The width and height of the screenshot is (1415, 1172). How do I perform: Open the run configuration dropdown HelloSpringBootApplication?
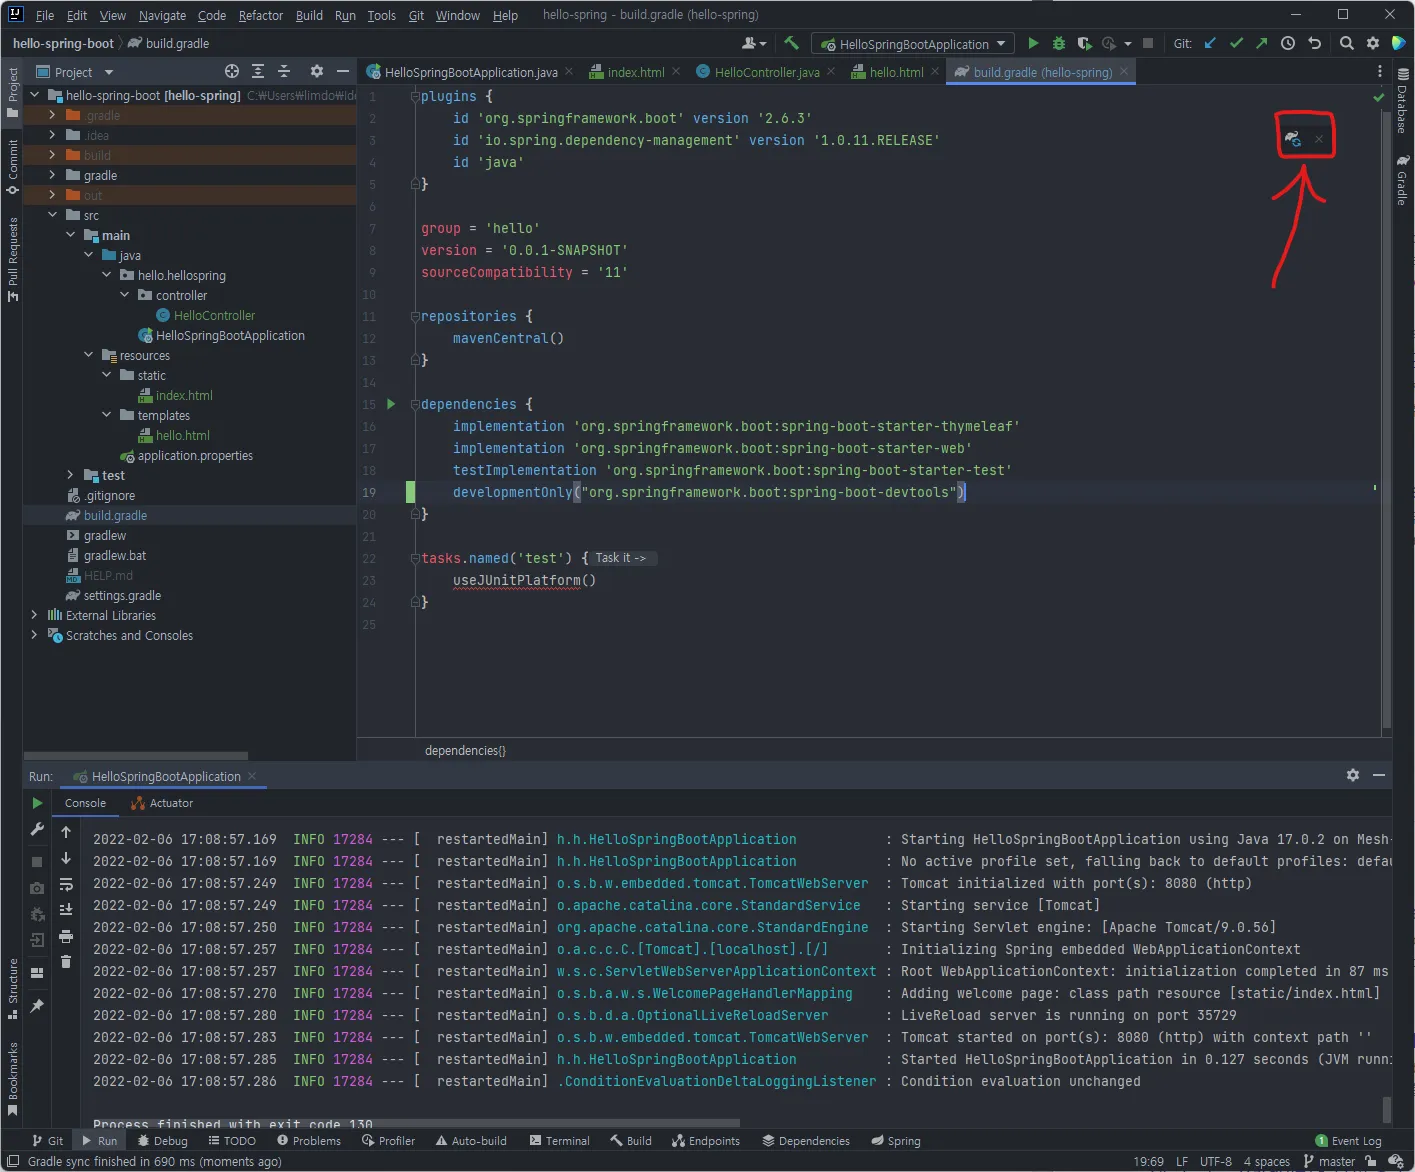click(913, 44)
